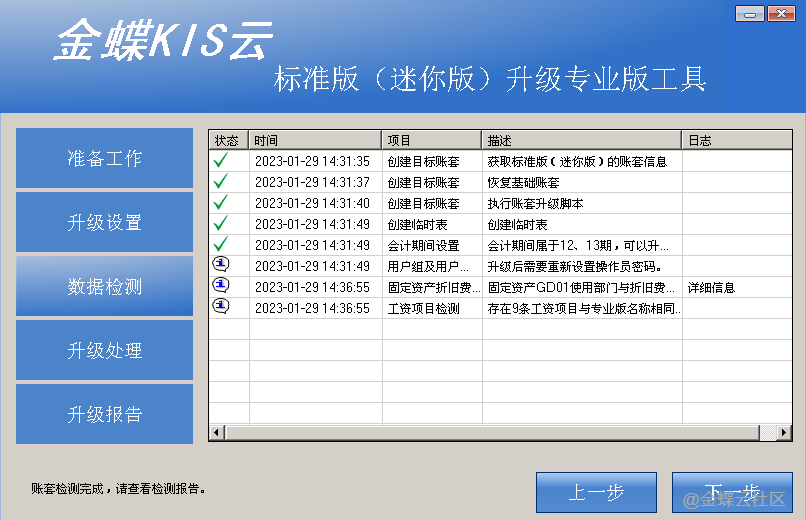This screenshot has width=806, height=520.
Task: Click green checkmark for 会计期间设置 row
Action: [x=221, y=244]
